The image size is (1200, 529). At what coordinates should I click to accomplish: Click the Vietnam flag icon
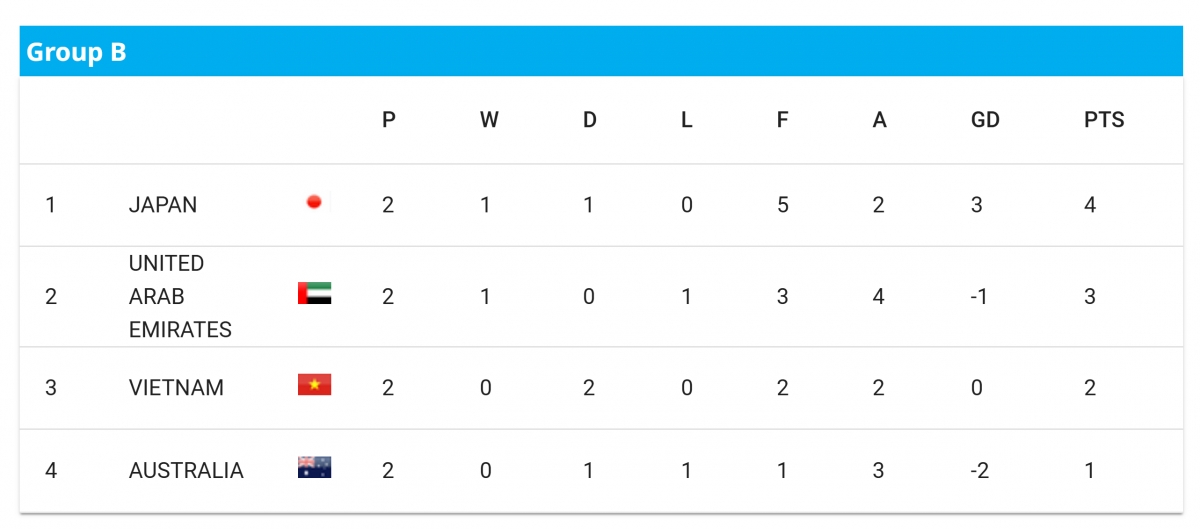[314, 385]
